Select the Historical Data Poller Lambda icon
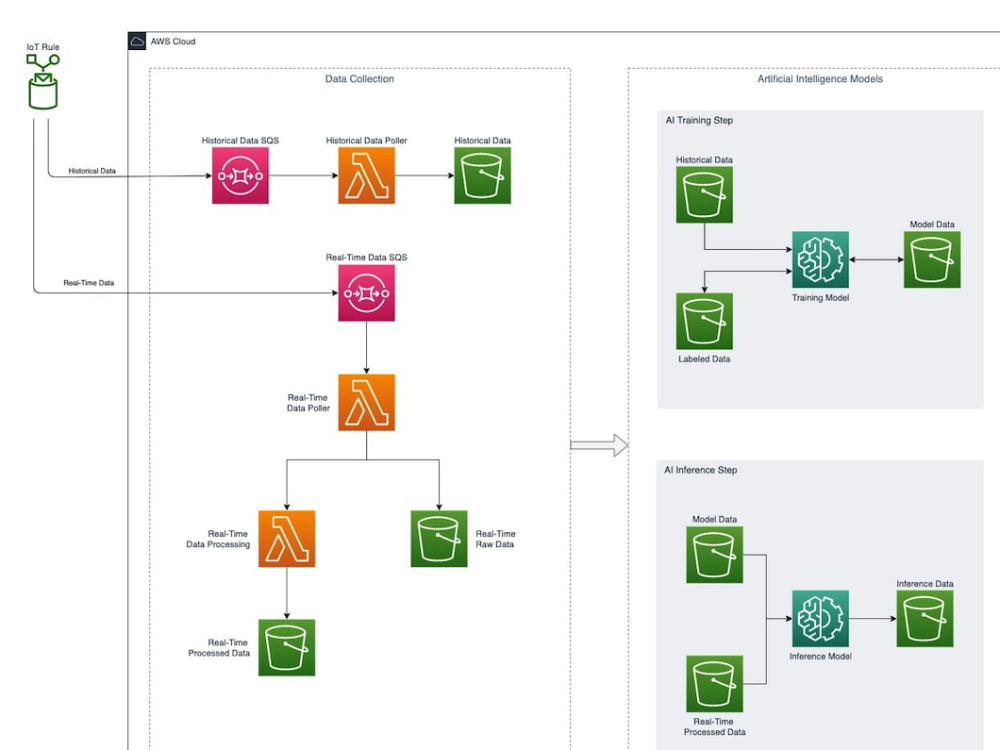 point(366,175)
